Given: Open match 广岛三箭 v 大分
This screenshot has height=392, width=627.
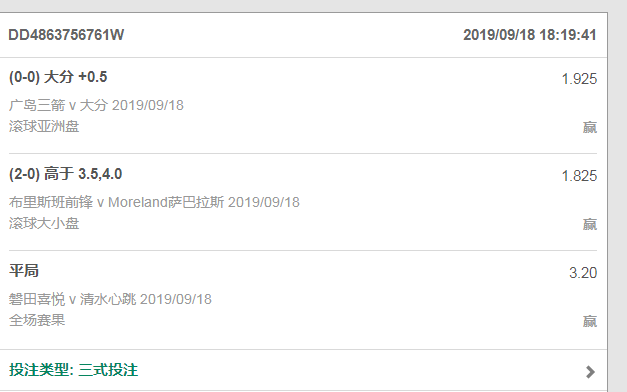Looking at the screenshot, I should (96, 105).
